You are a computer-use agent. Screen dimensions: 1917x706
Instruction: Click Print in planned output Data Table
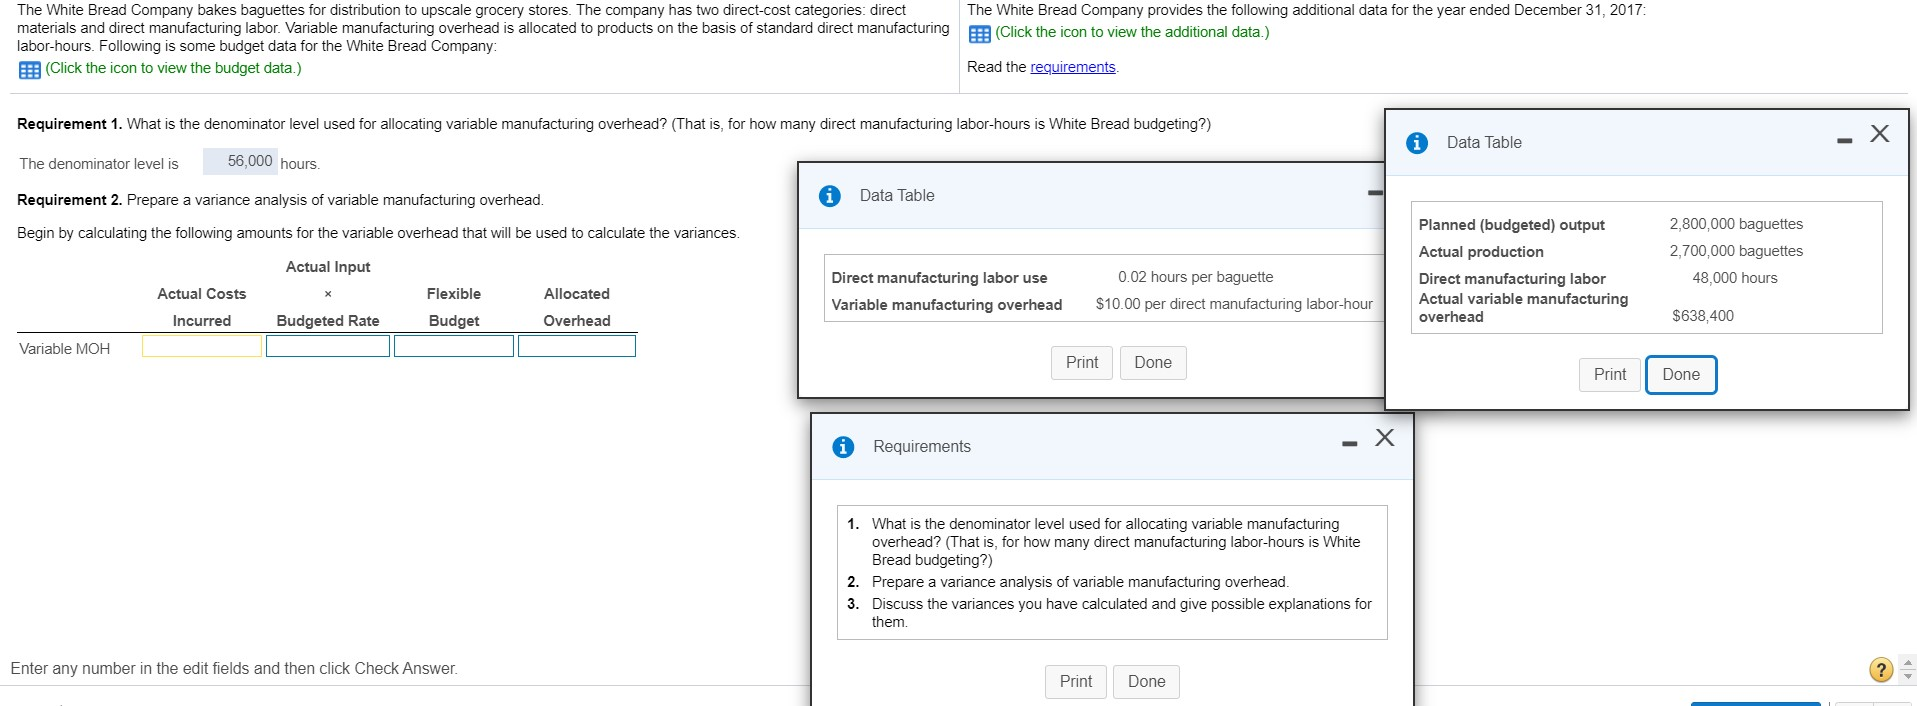1610,375
